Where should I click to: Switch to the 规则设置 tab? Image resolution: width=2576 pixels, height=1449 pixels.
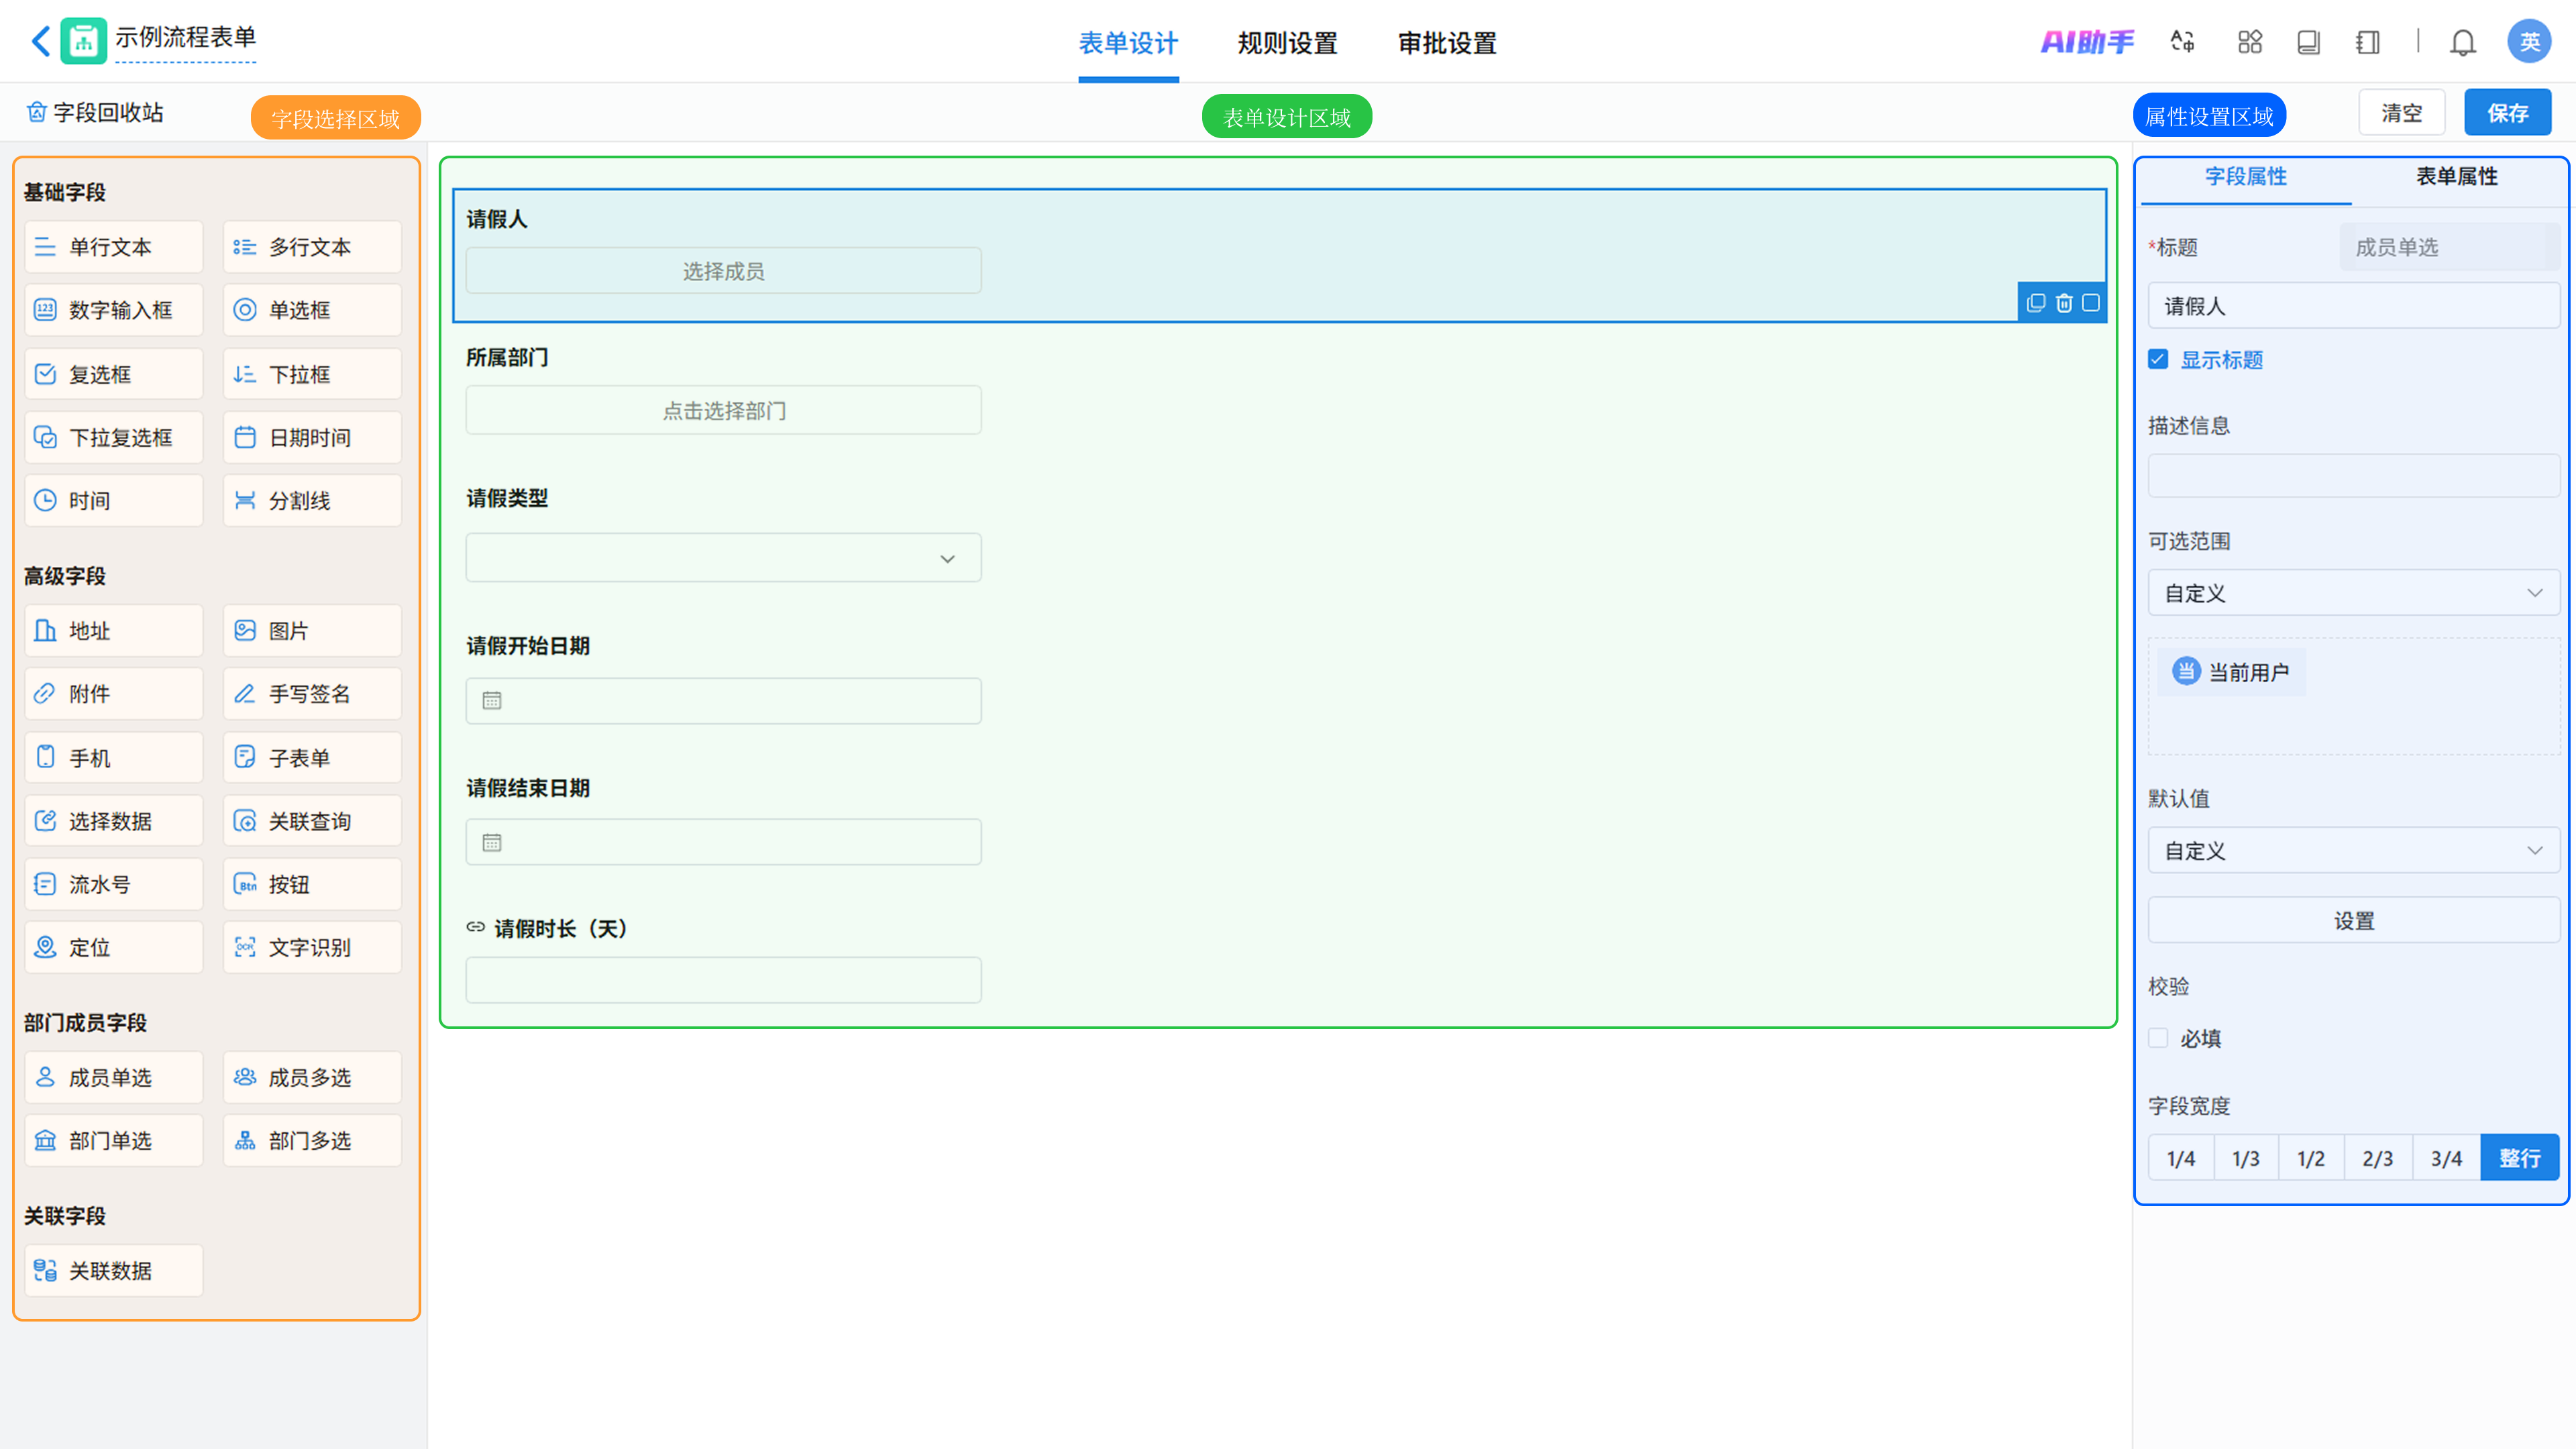click(x=1287, y=43)
